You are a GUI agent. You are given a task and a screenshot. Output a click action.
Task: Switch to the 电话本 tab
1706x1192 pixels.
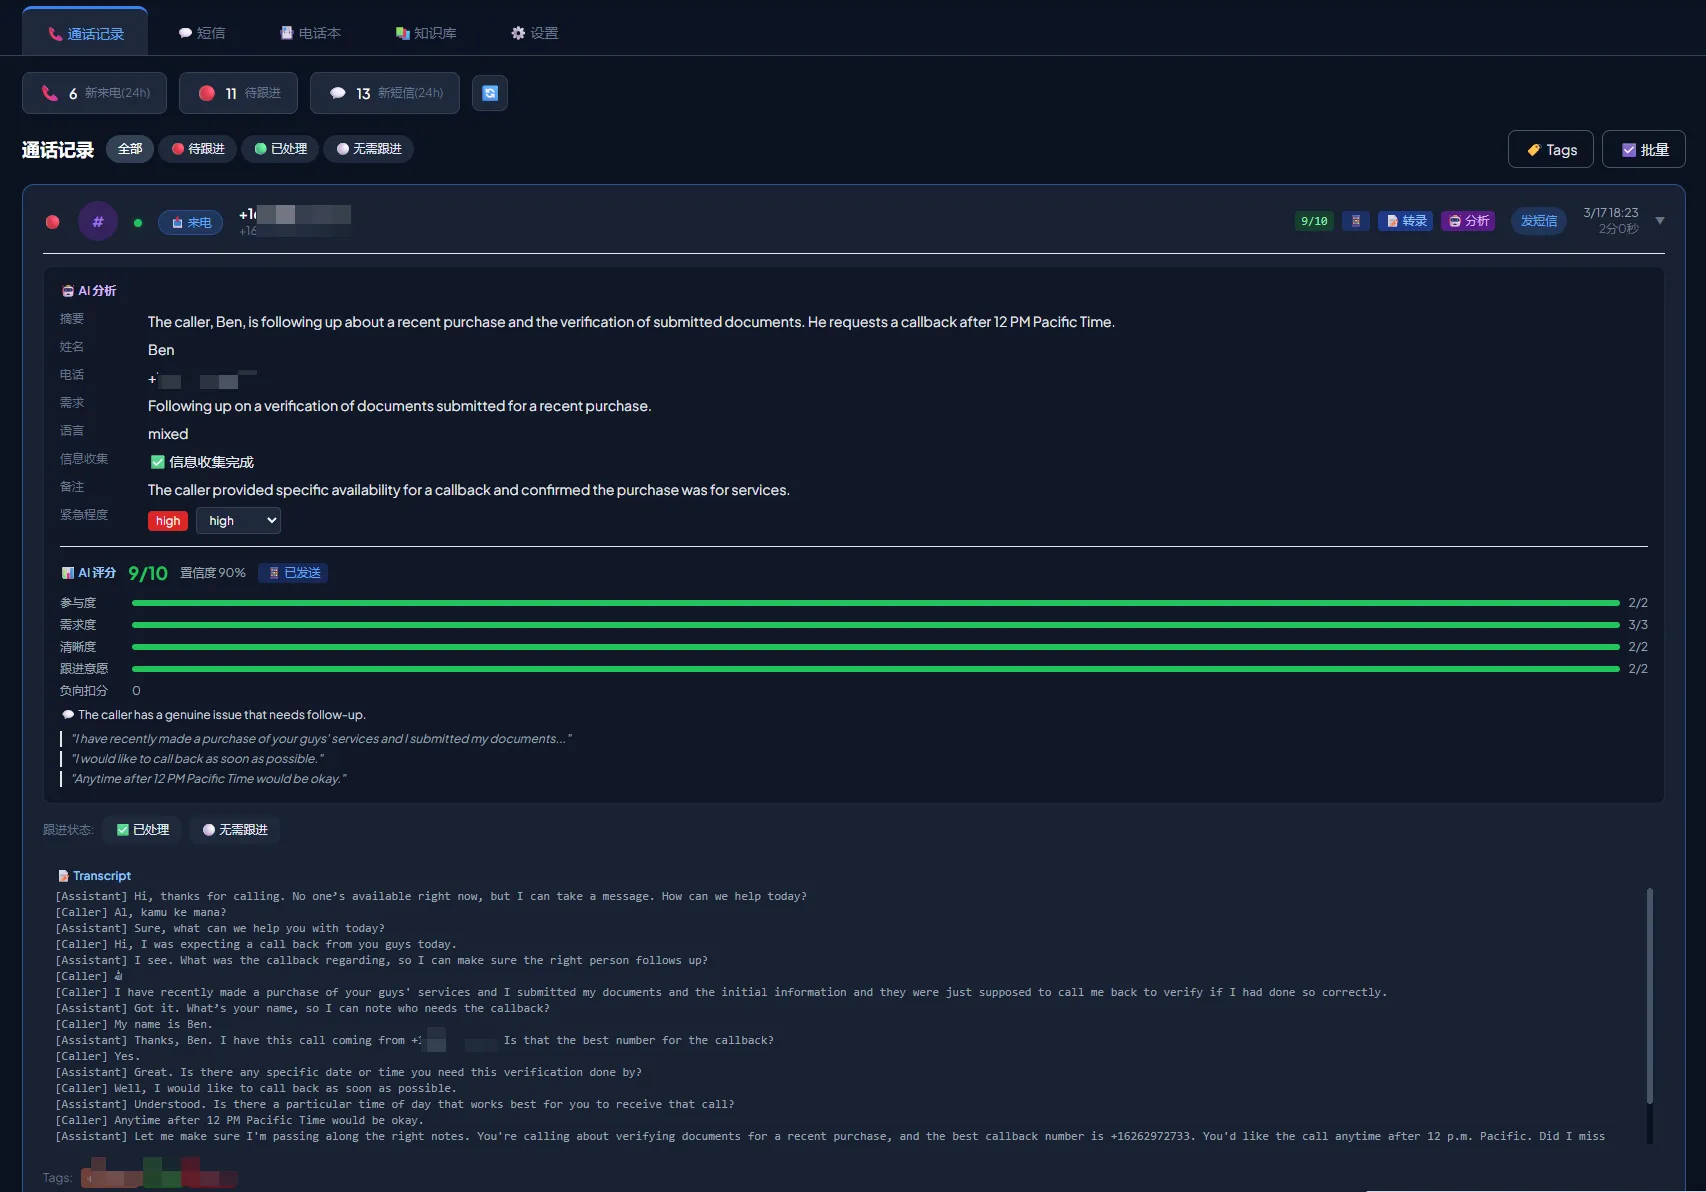point(312,32)
